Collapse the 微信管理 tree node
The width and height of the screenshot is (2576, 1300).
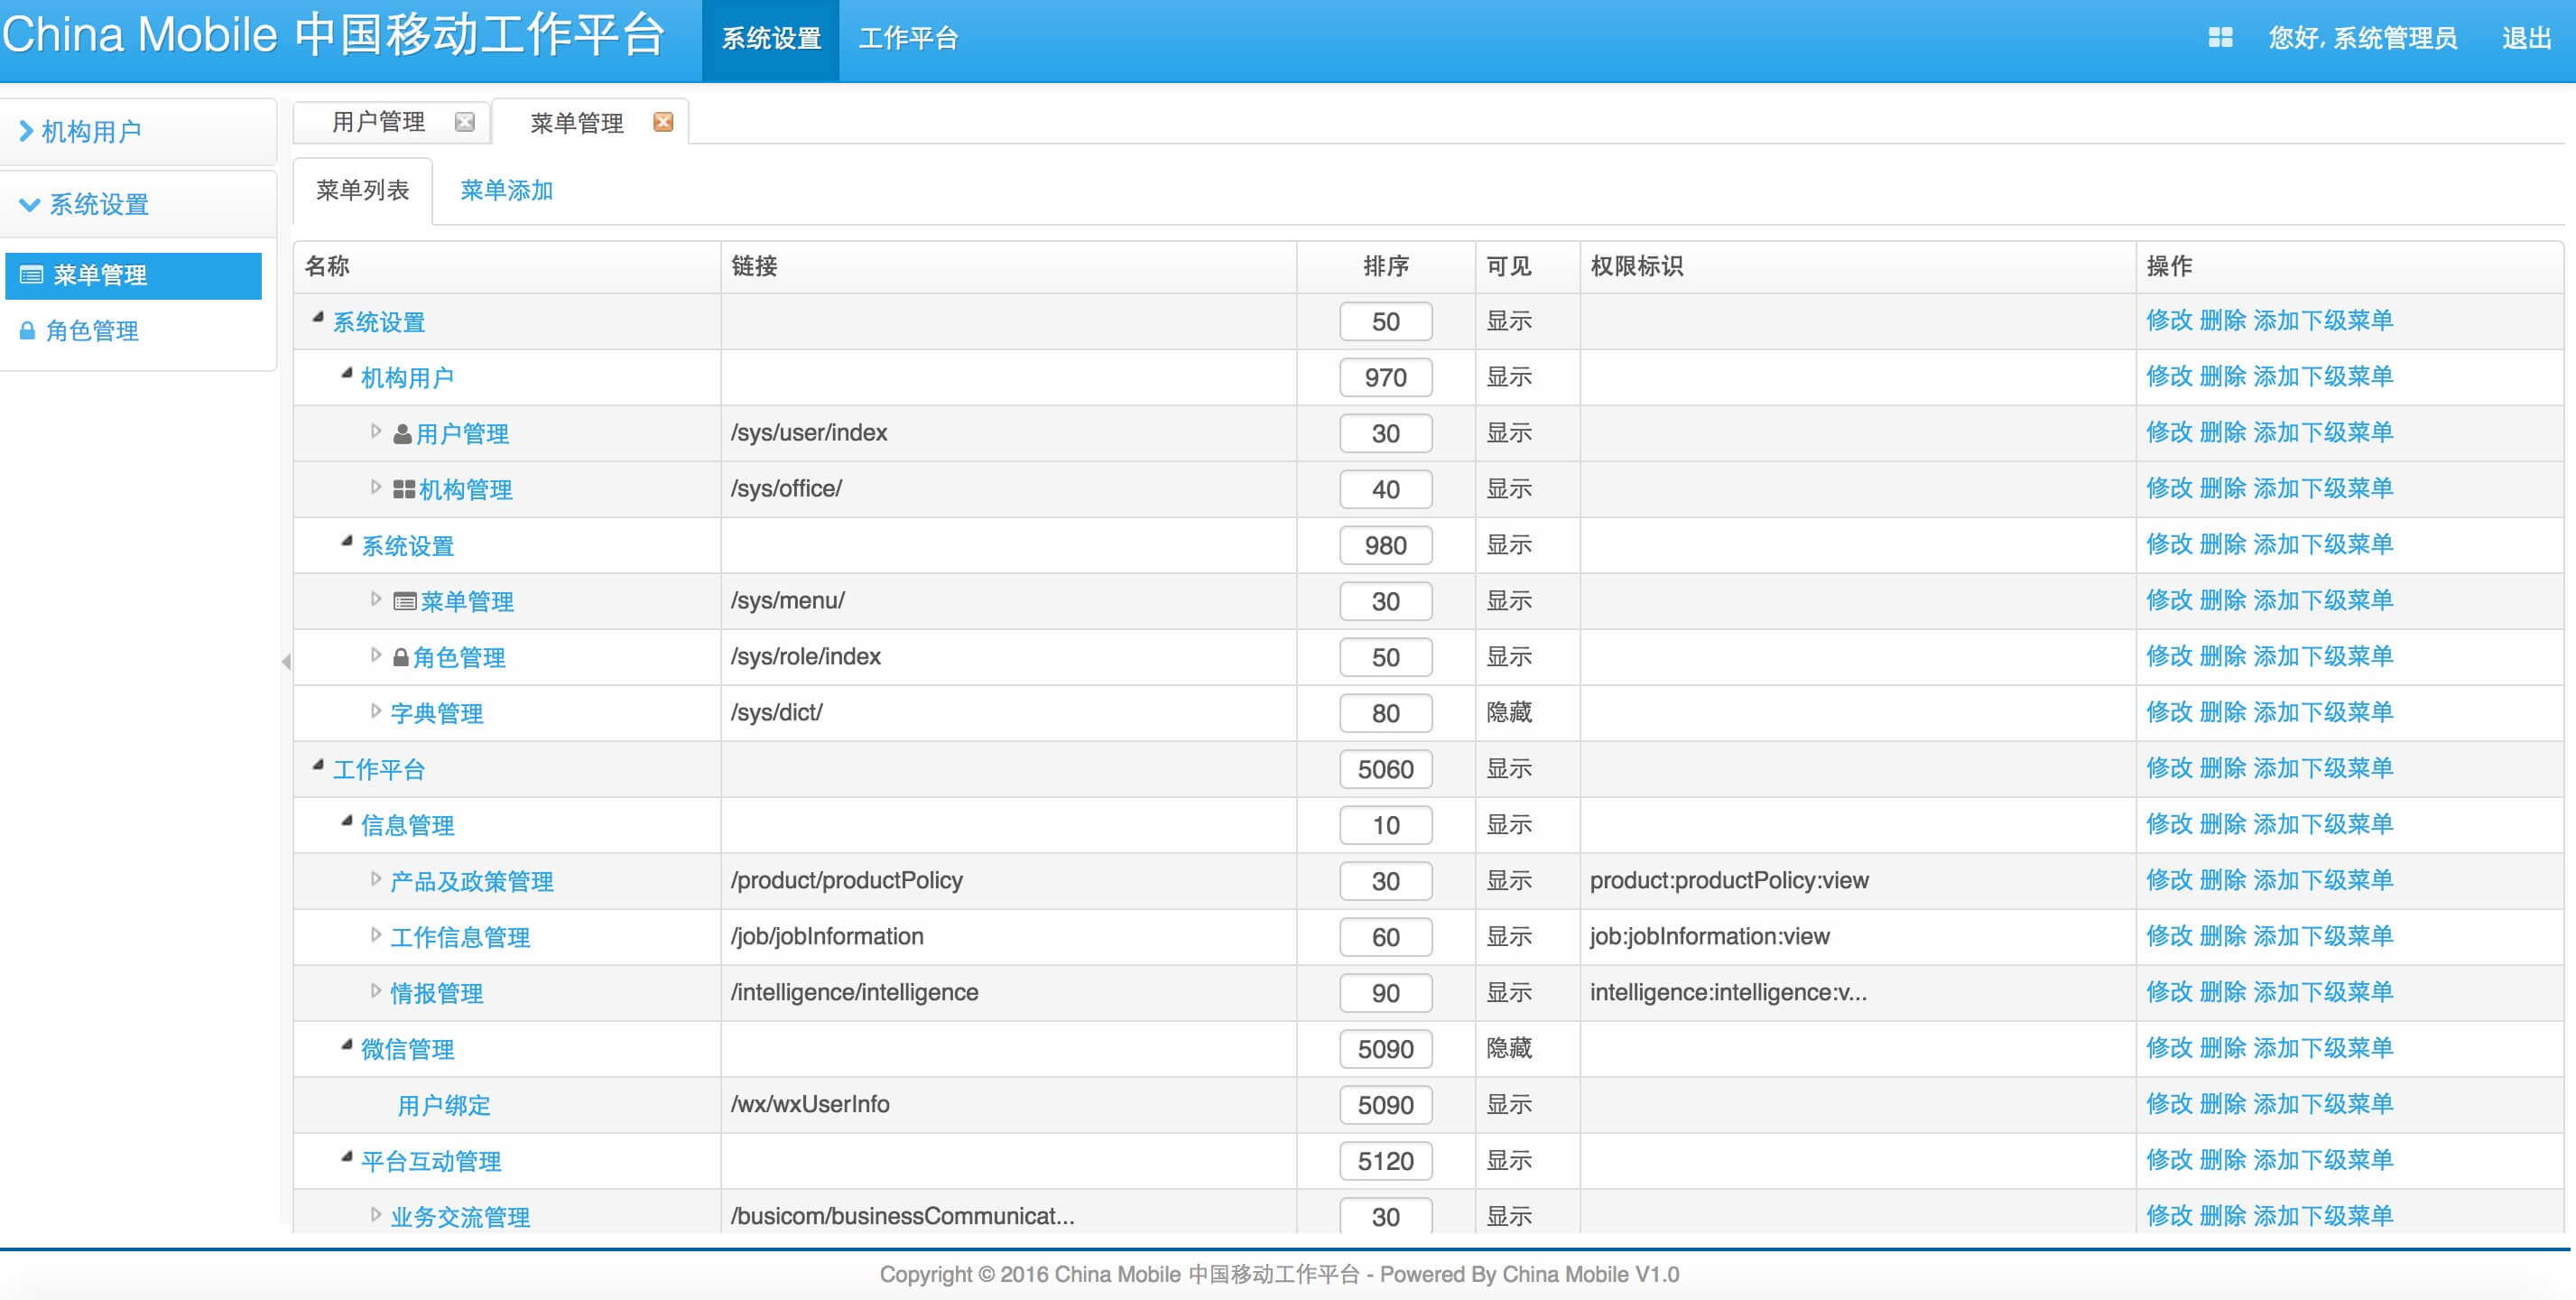[346, 1046]
